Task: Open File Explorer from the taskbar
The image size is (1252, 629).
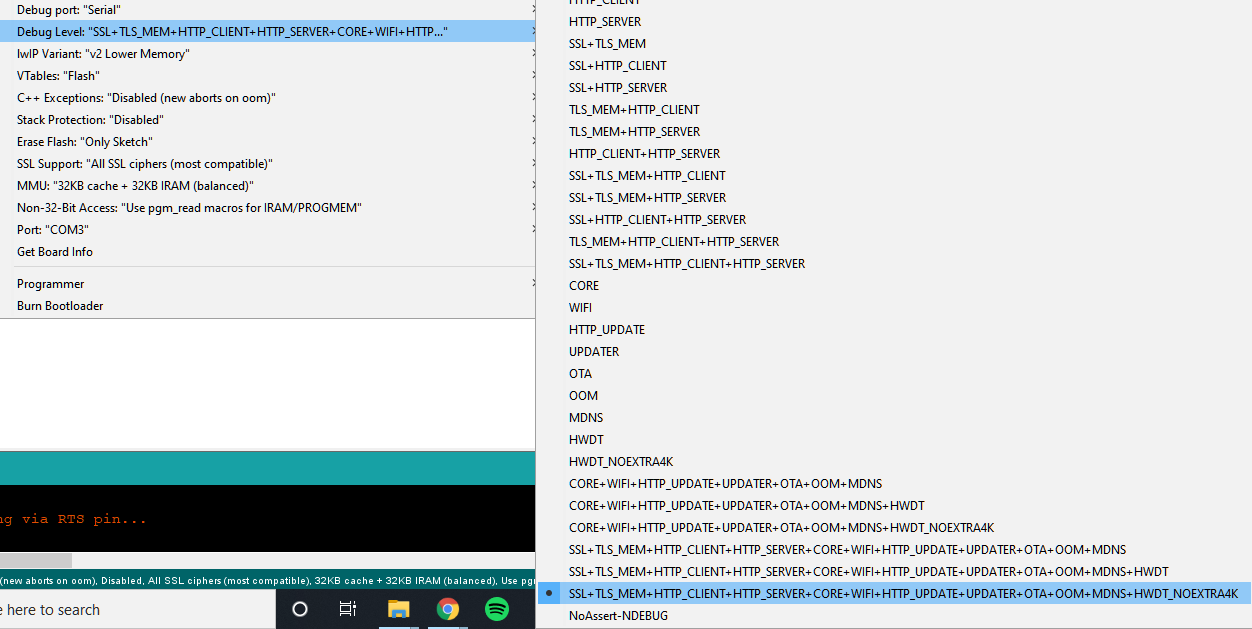Action: 399,609
